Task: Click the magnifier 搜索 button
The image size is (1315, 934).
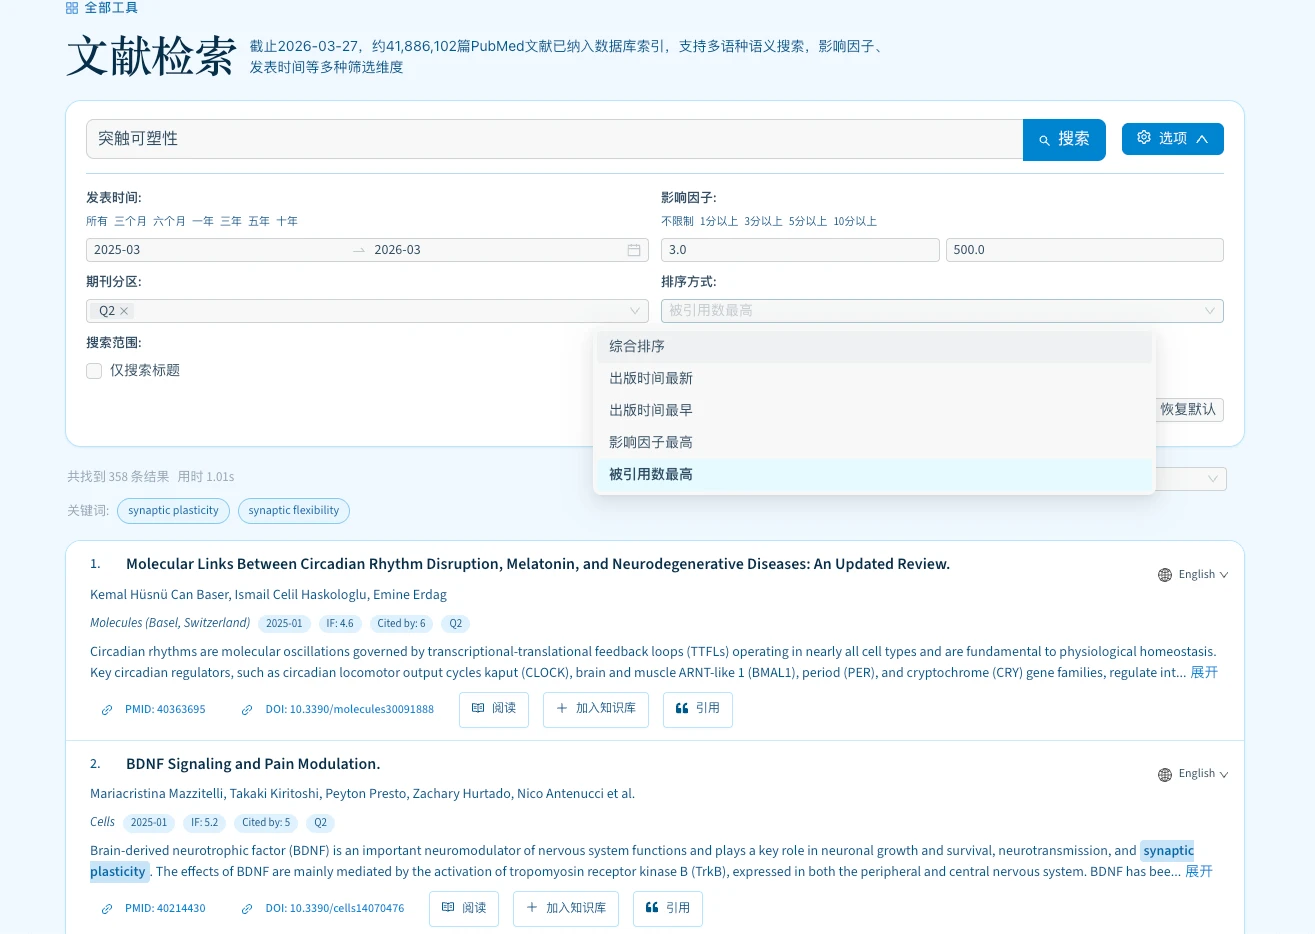Action: point(1064,139)
